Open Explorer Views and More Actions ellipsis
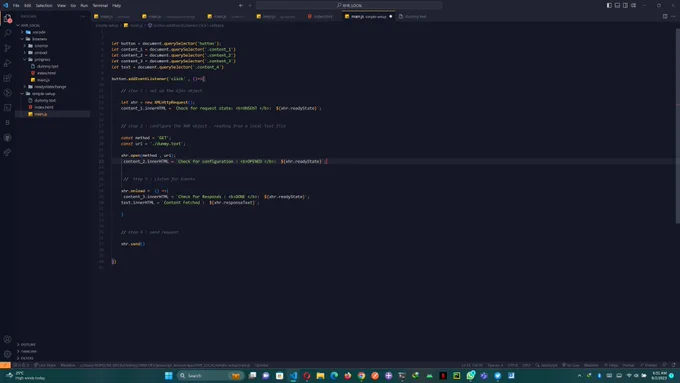680x383 pixels. coord(83,16)
